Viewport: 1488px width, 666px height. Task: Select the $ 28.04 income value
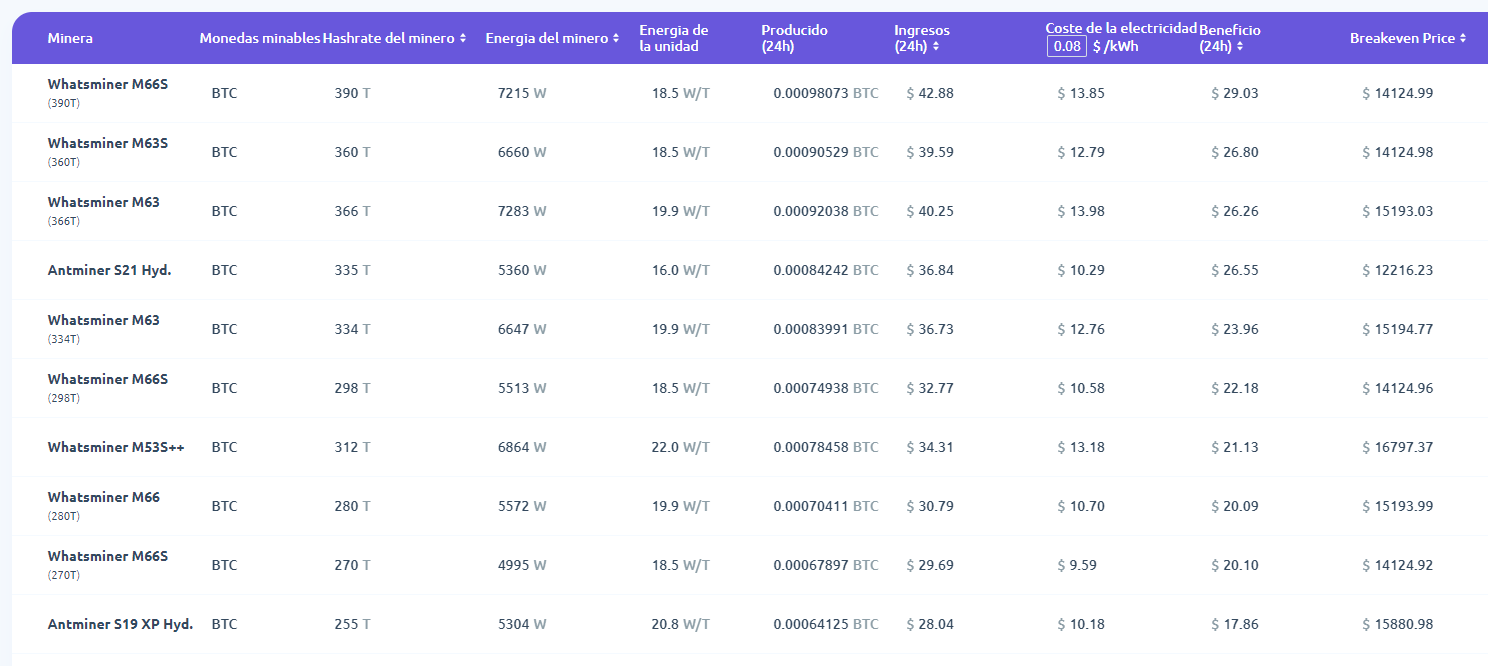[x=930, y=624]
